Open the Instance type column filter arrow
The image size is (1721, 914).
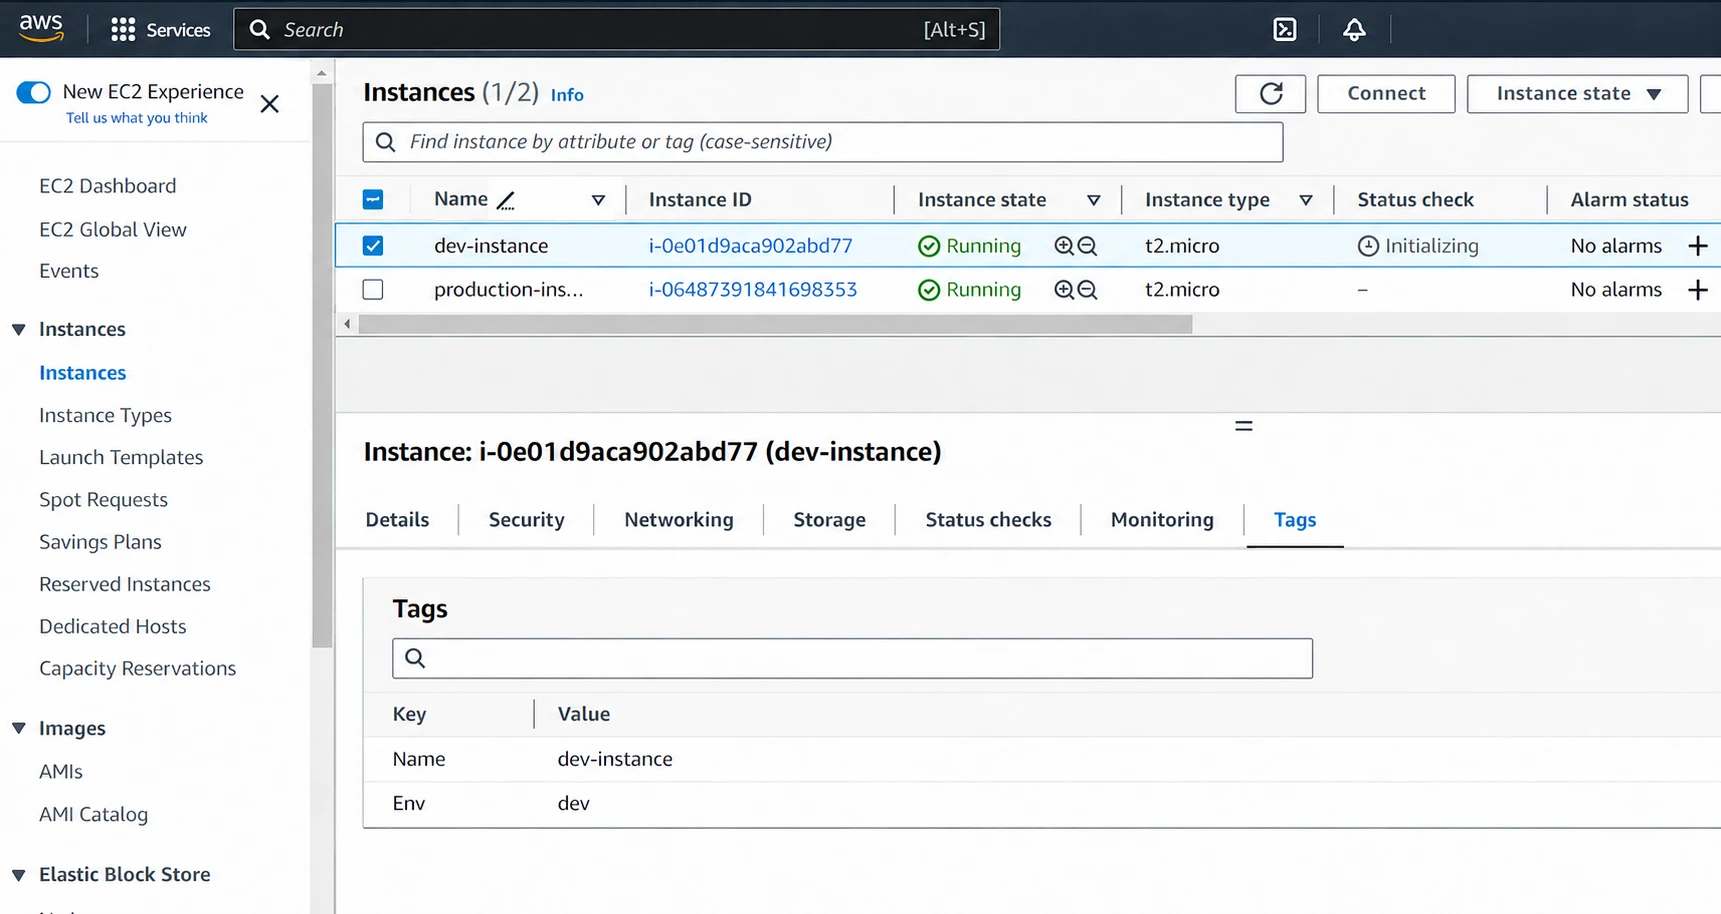click(1305, 200)
